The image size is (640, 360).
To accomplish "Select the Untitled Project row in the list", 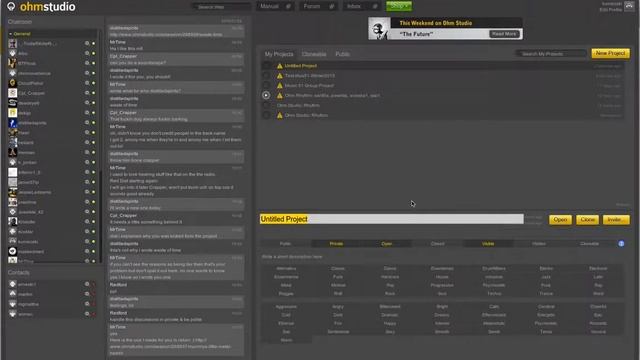I will pos(442,66).
